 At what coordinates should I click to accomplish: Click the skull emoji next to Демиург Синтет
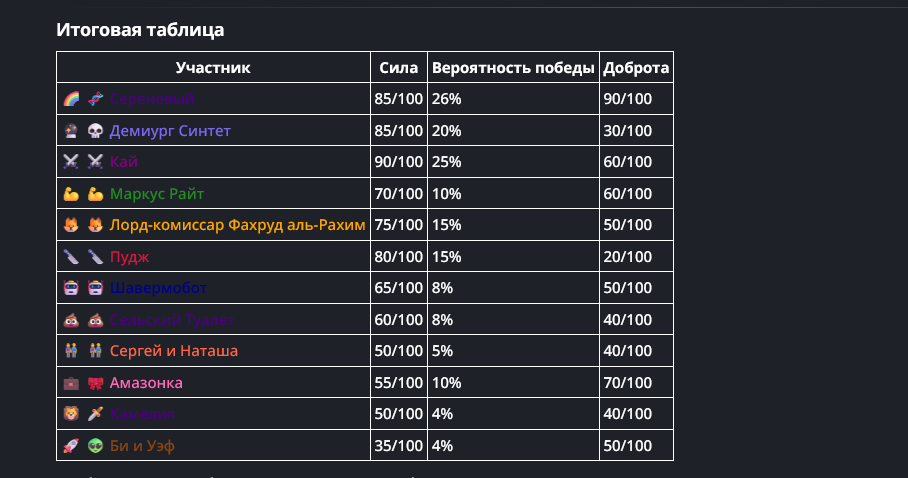96,131
